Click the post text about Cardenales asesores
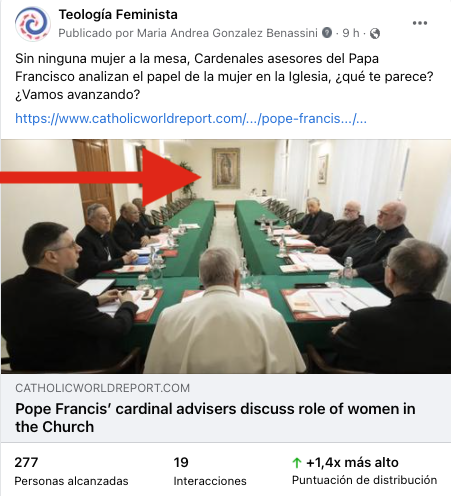This screenshot has width=451, height=496. click(224, 76)
